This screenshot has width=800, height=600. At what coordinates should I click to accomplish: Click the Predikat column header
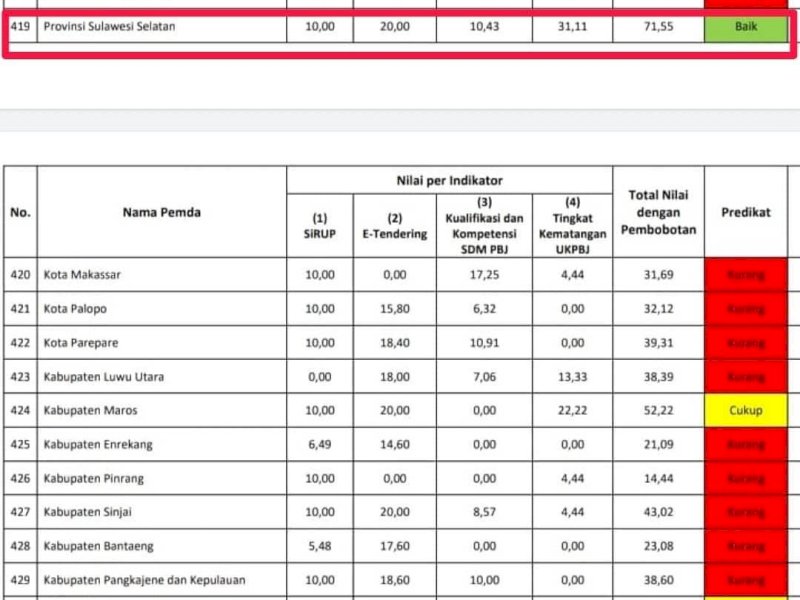[745, 212]
